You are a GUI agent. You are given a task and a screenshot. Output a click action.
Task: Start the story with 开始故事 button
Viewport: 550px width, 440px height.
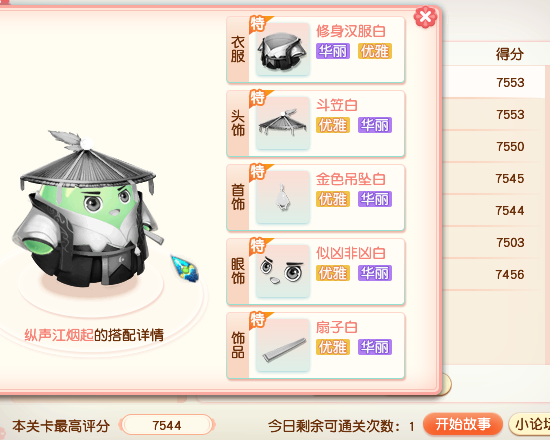click(x=463, y=424)
